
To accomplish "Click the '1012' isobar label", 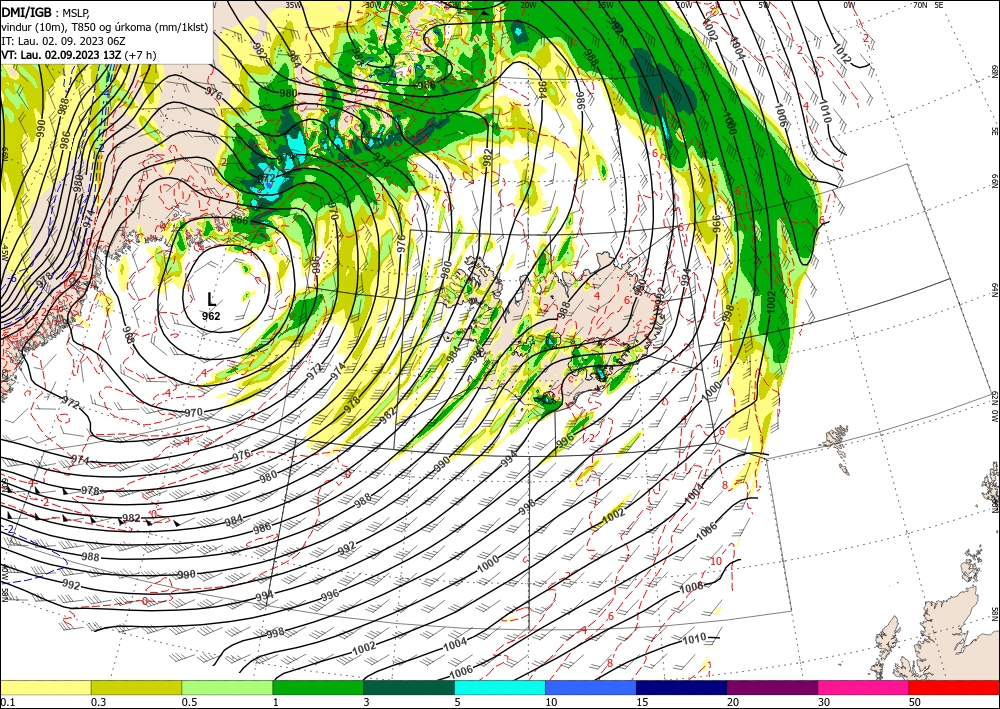I will (x=841, y=56).
